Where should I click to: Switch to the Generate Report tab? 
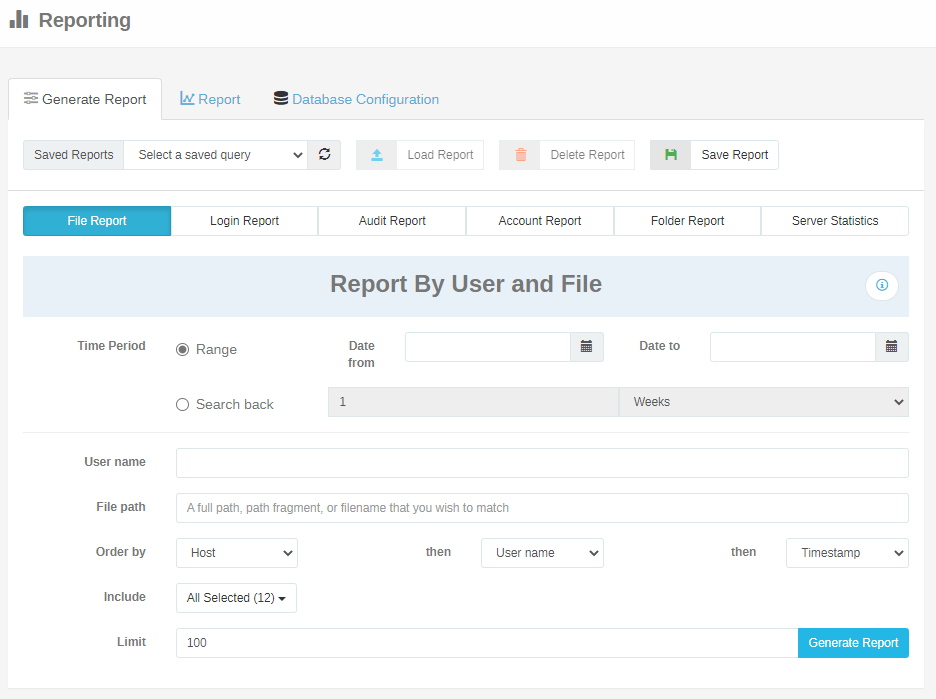pyautogui.click(x=85, y=99)
